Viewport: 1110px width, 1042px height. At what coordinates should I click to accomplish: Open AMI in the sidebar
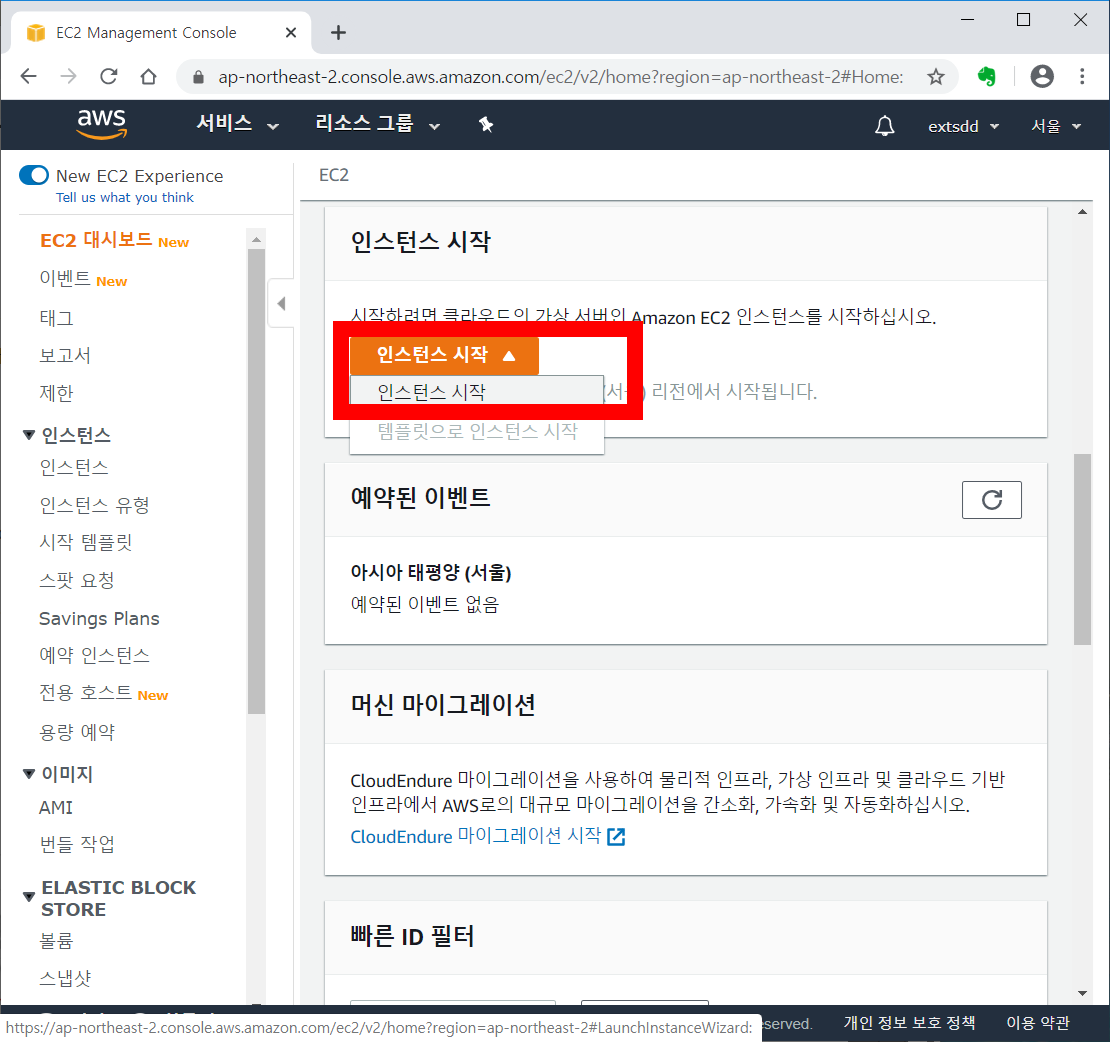(56, 808)
